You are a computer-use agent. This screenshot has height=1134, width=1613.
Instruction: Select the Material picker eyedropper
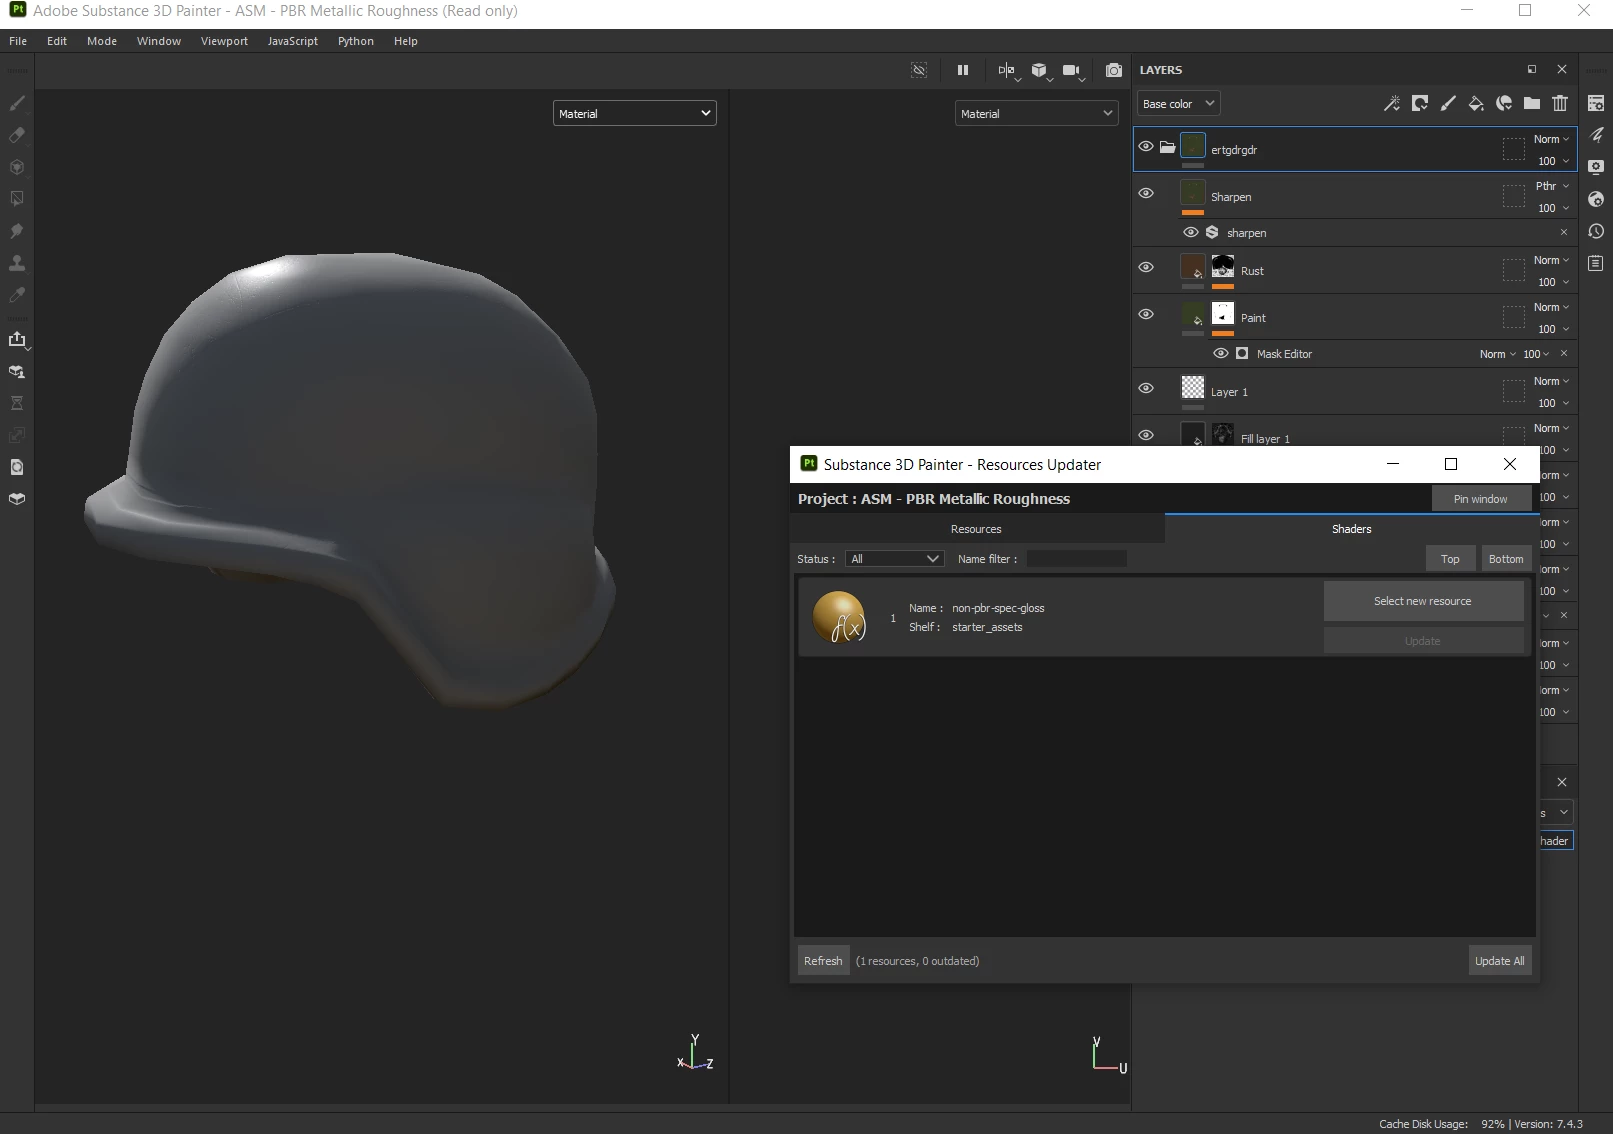(17, 295)
